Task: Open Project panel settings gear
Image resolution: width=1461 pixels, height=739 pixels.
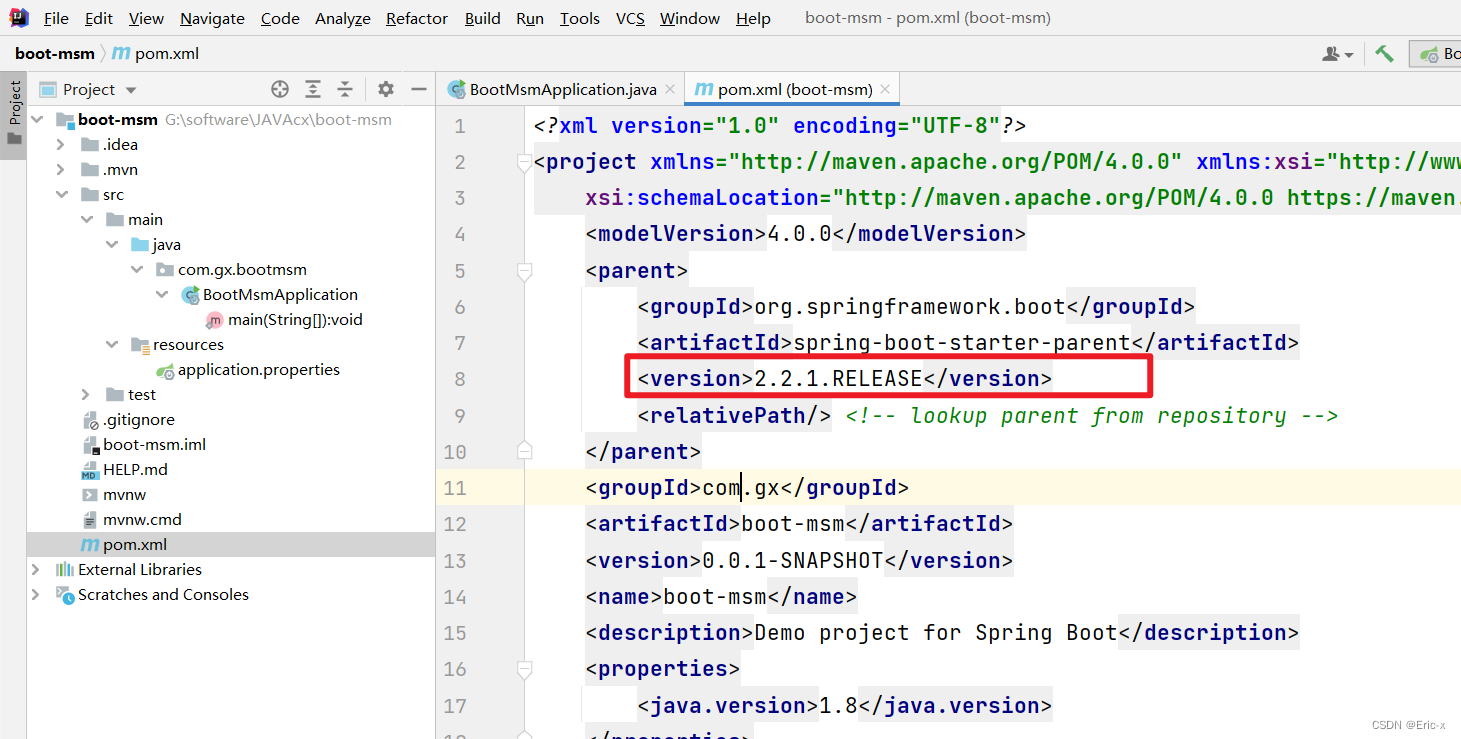Action: (386, 89)
